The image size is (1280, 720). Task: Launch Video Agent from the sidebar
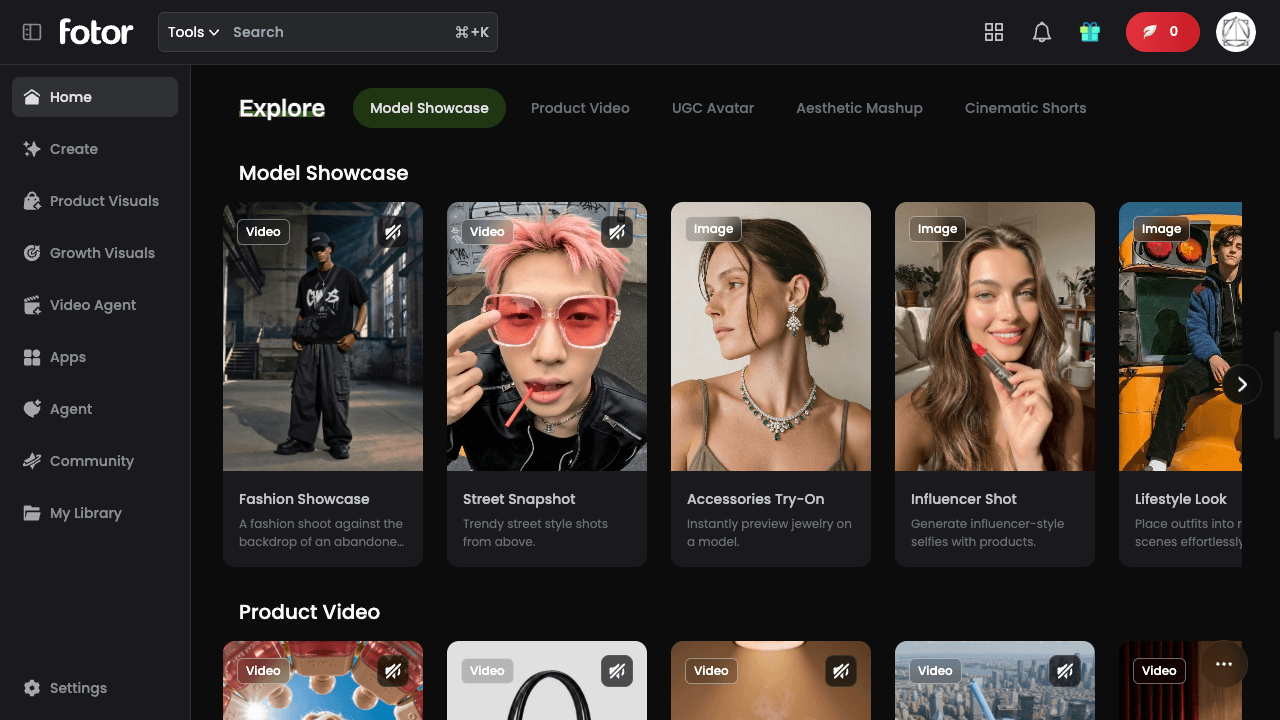point(95,305)
